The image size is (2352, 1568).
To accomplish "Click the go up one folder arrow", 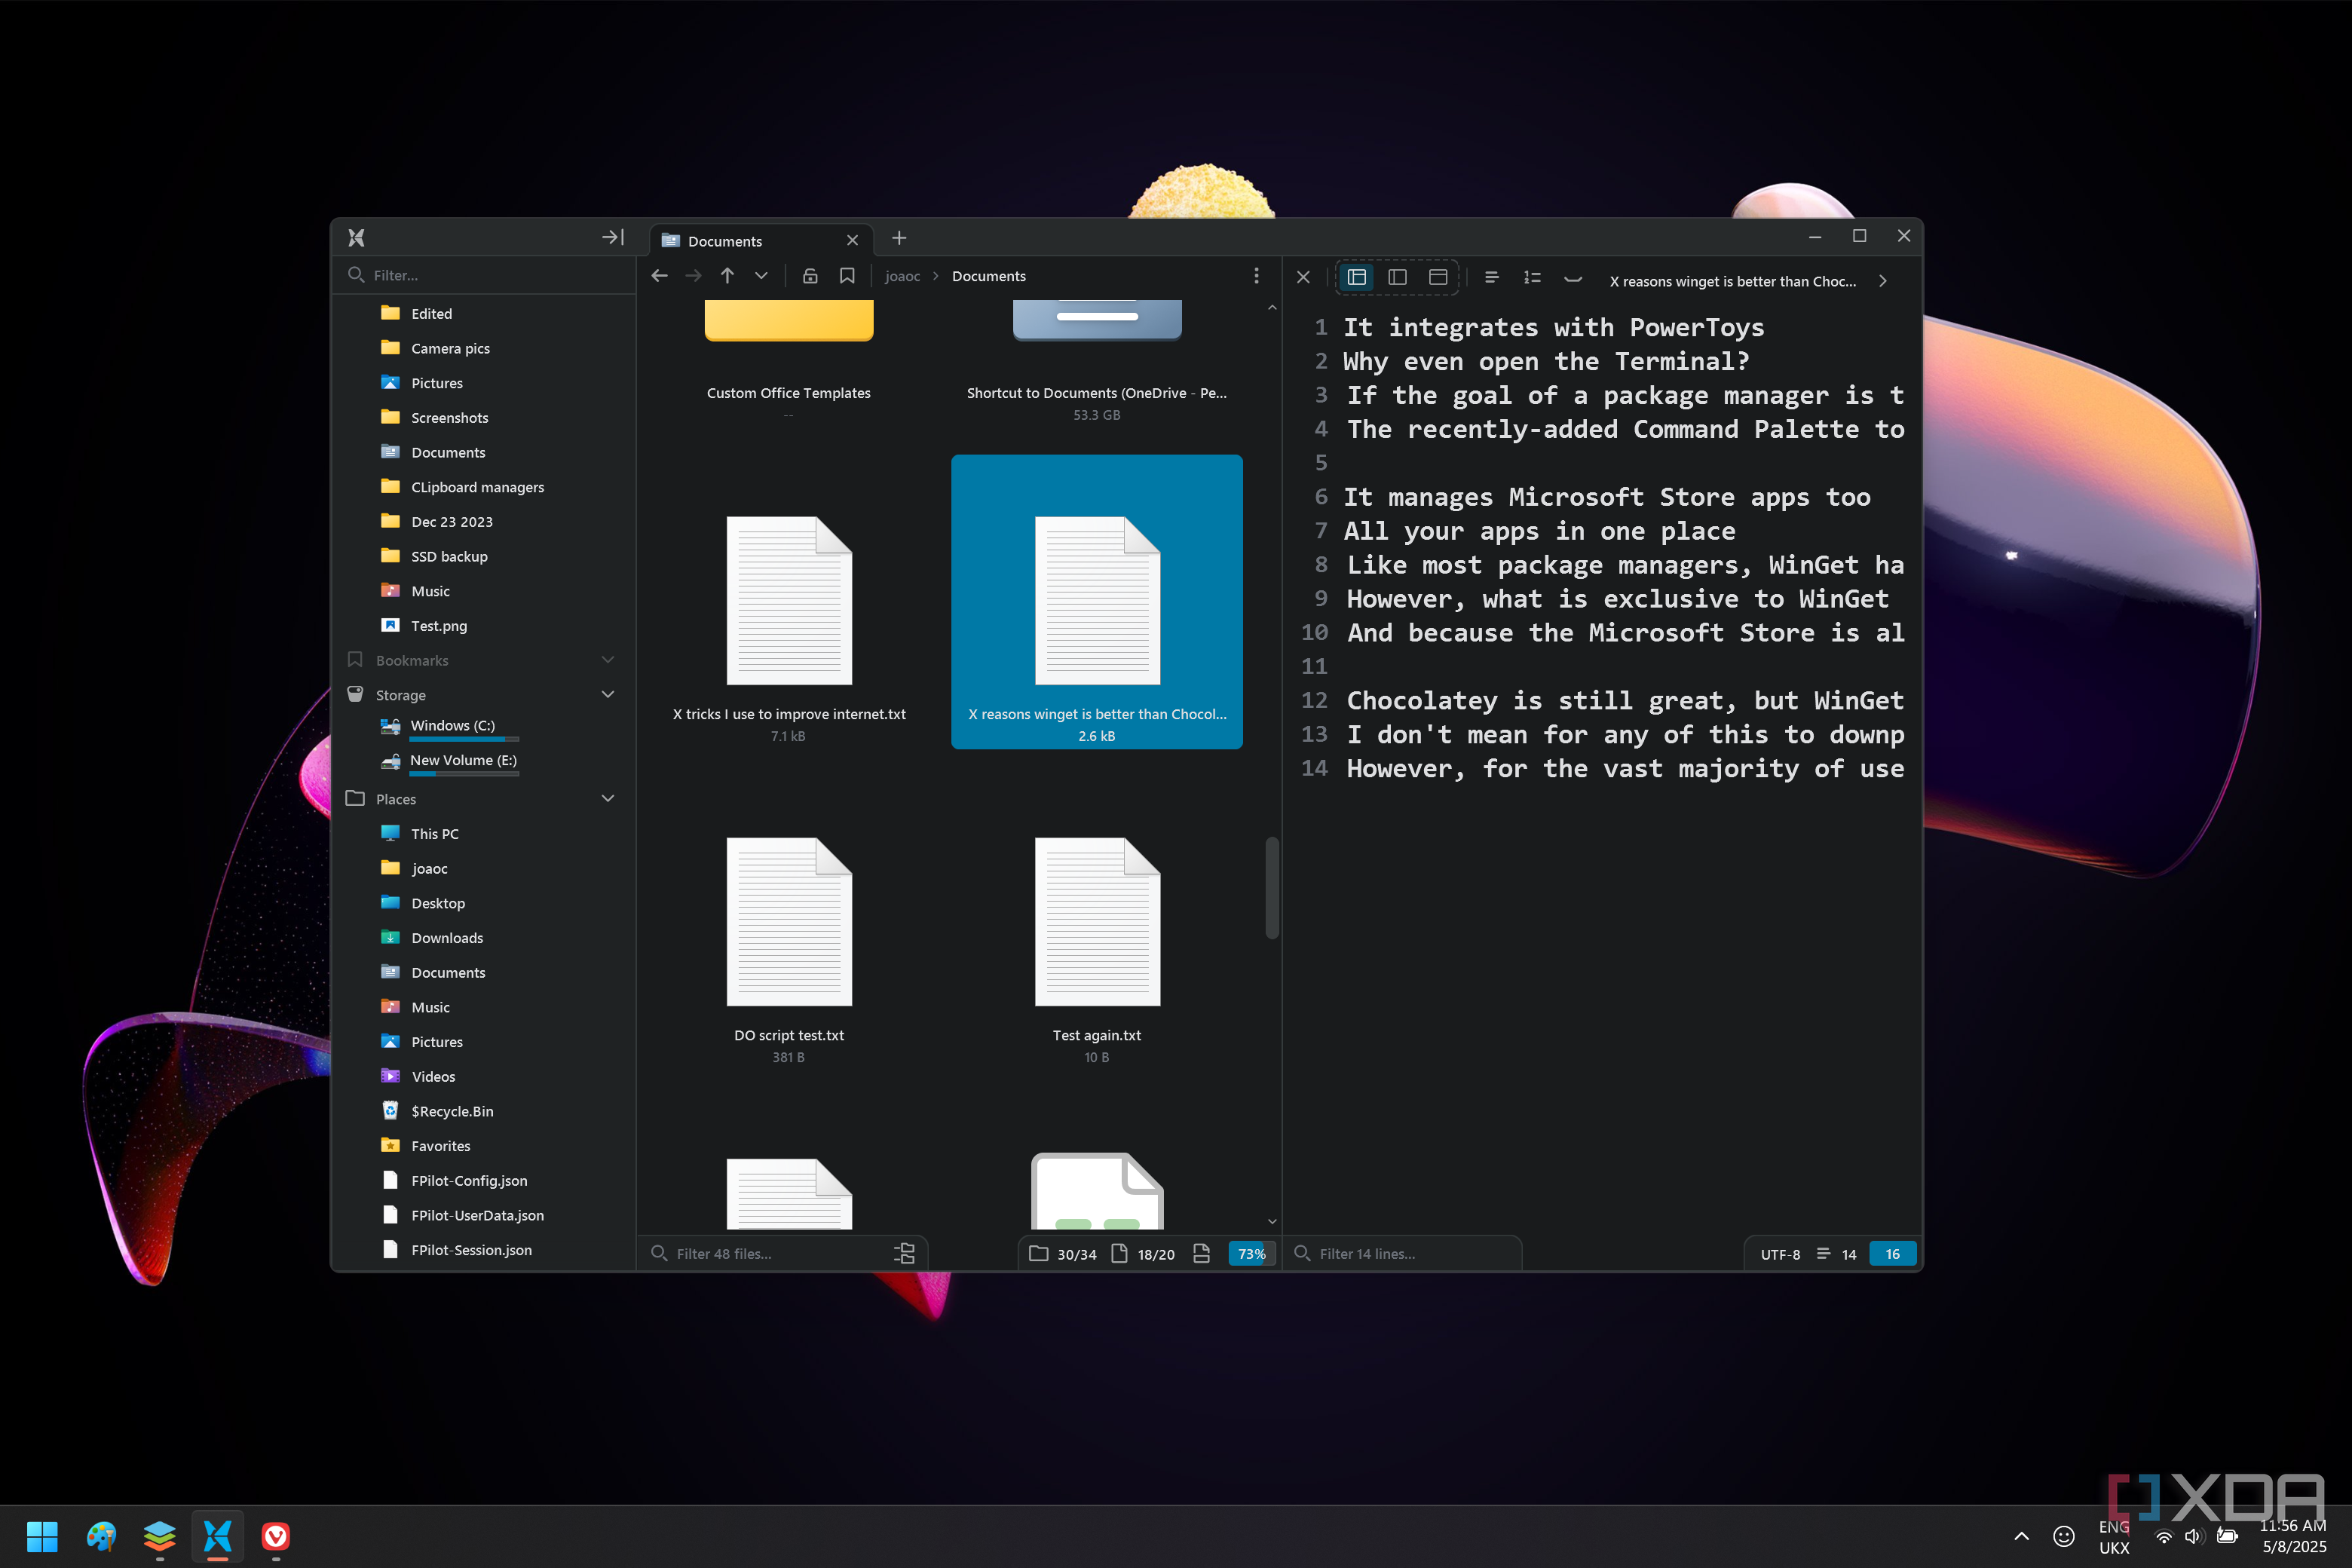I will click(x=727, y=276).
